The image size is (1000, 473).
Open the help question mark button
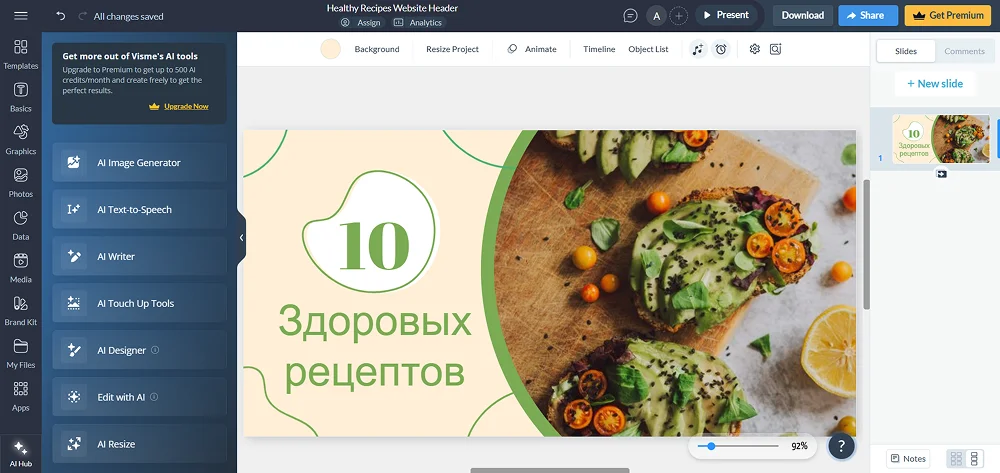pyautogui.click(x=842, y=446)
